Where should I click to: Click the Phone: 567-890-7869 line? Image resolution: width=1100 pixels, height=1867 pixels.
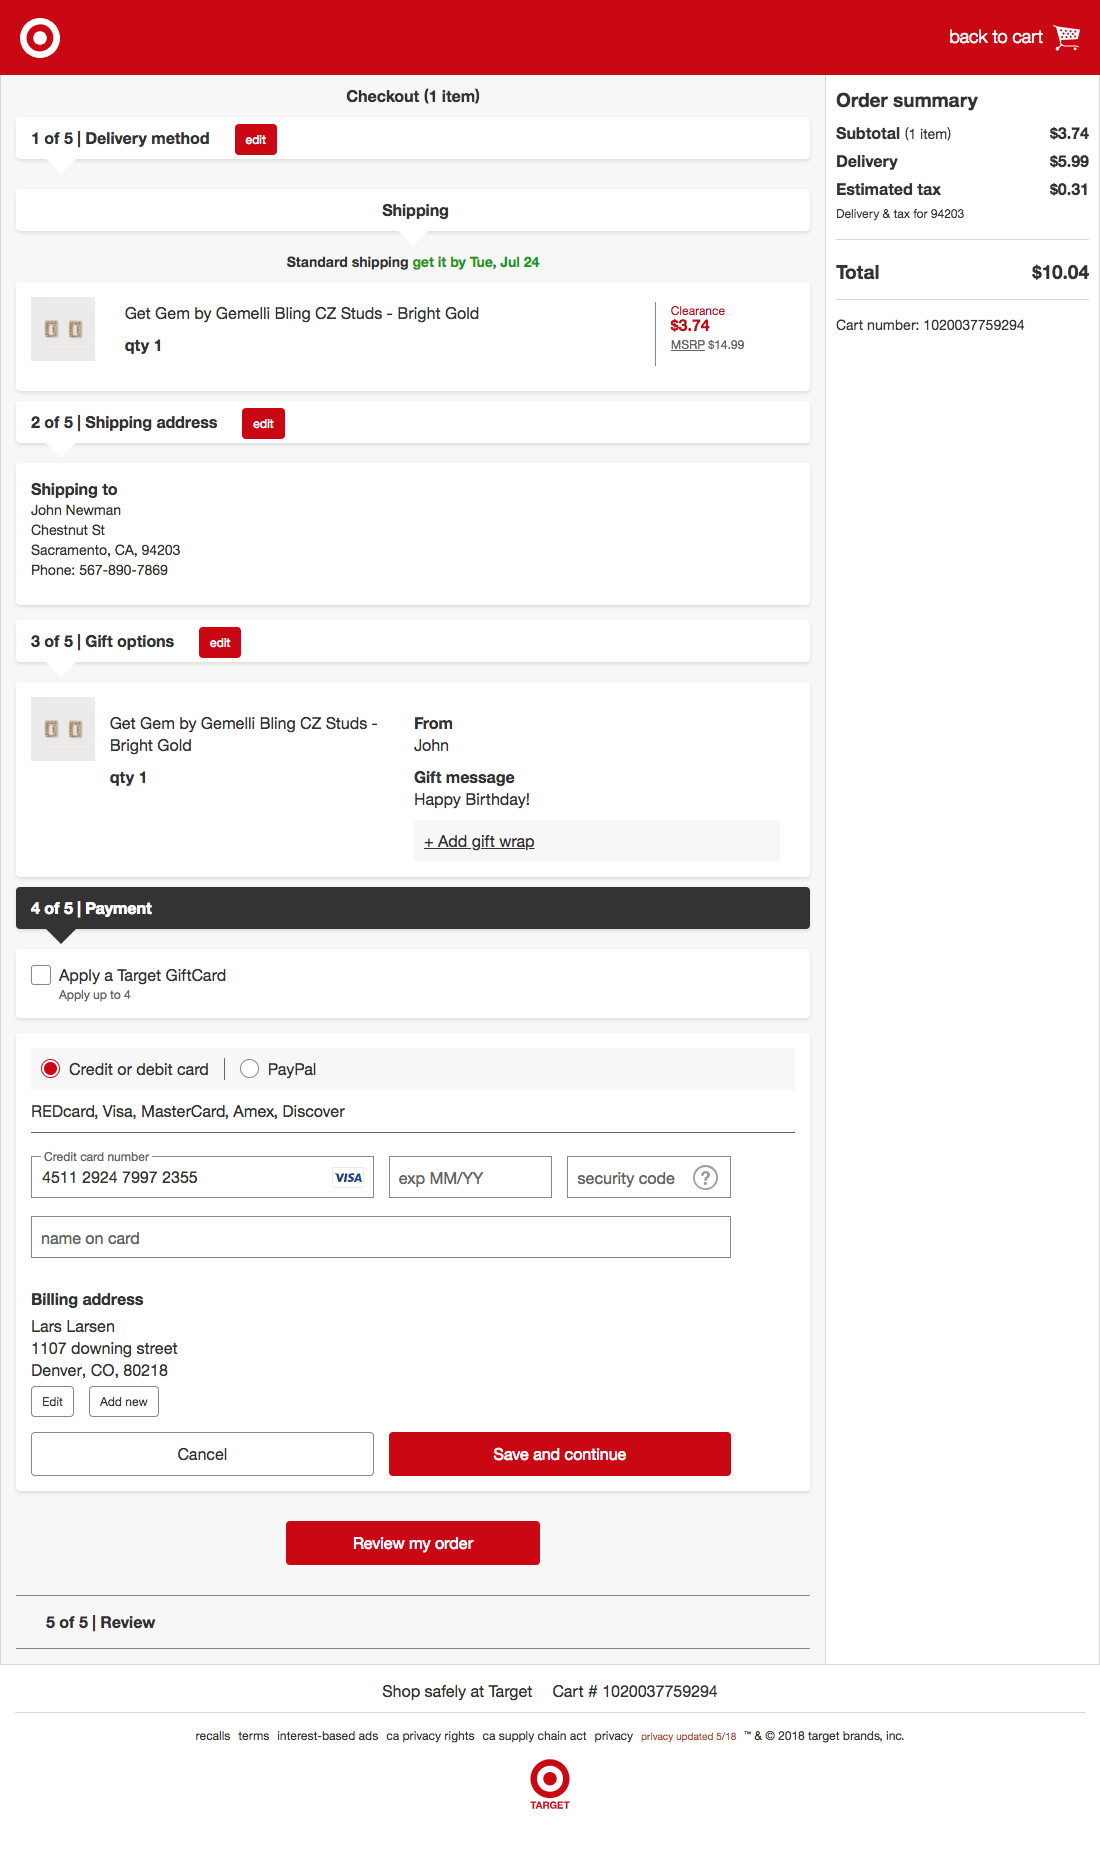pyautogui.click(x=99, y=570)
